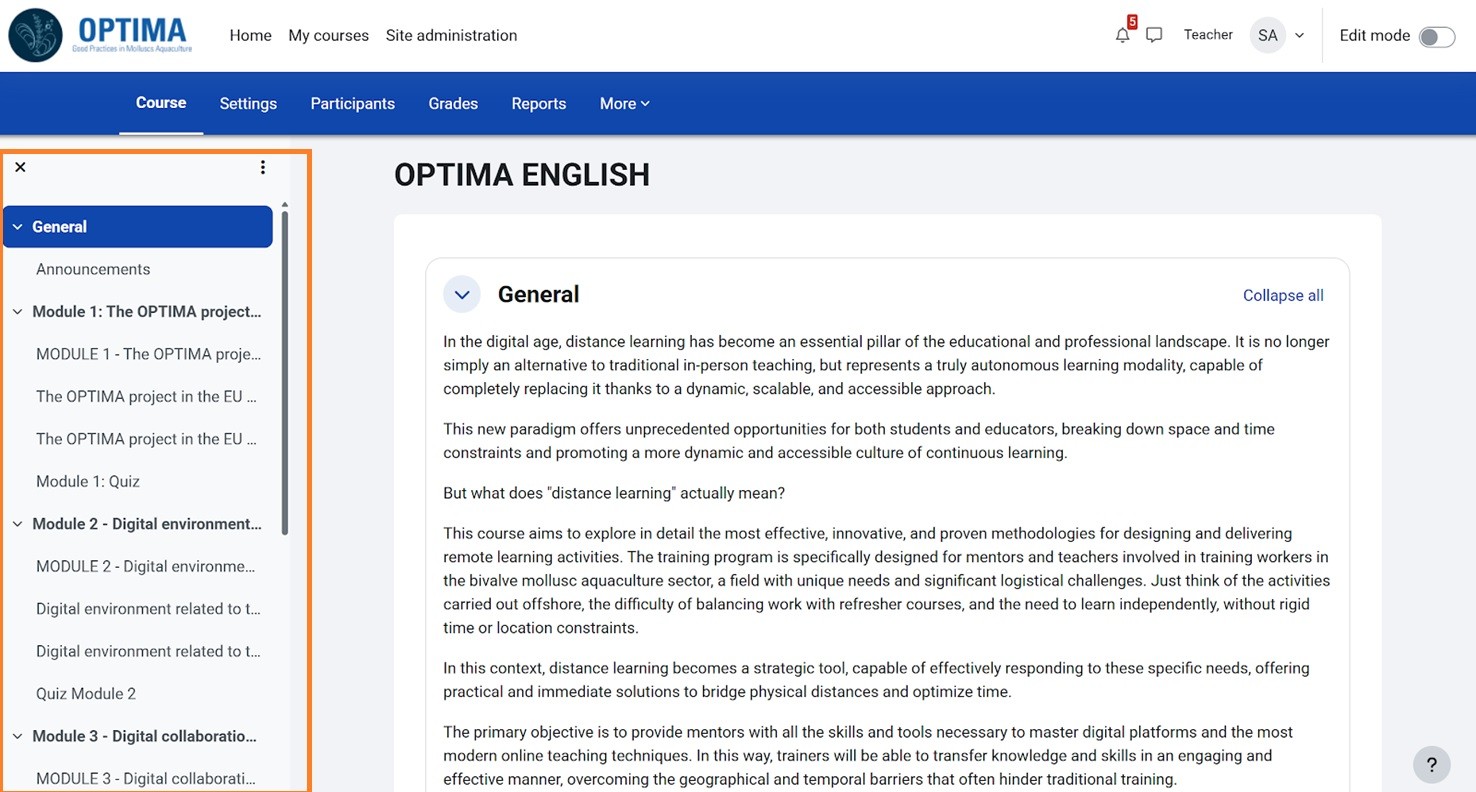Toggle Edit mode switch

1437,37
